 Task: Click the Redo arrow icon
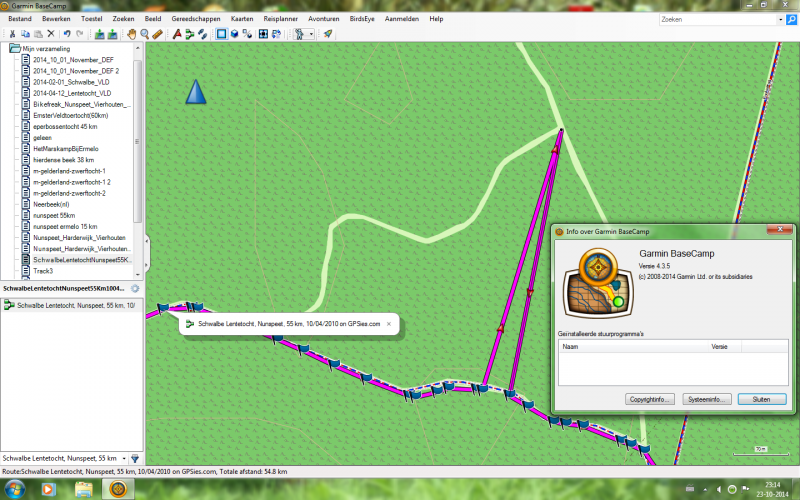point(80,34)
